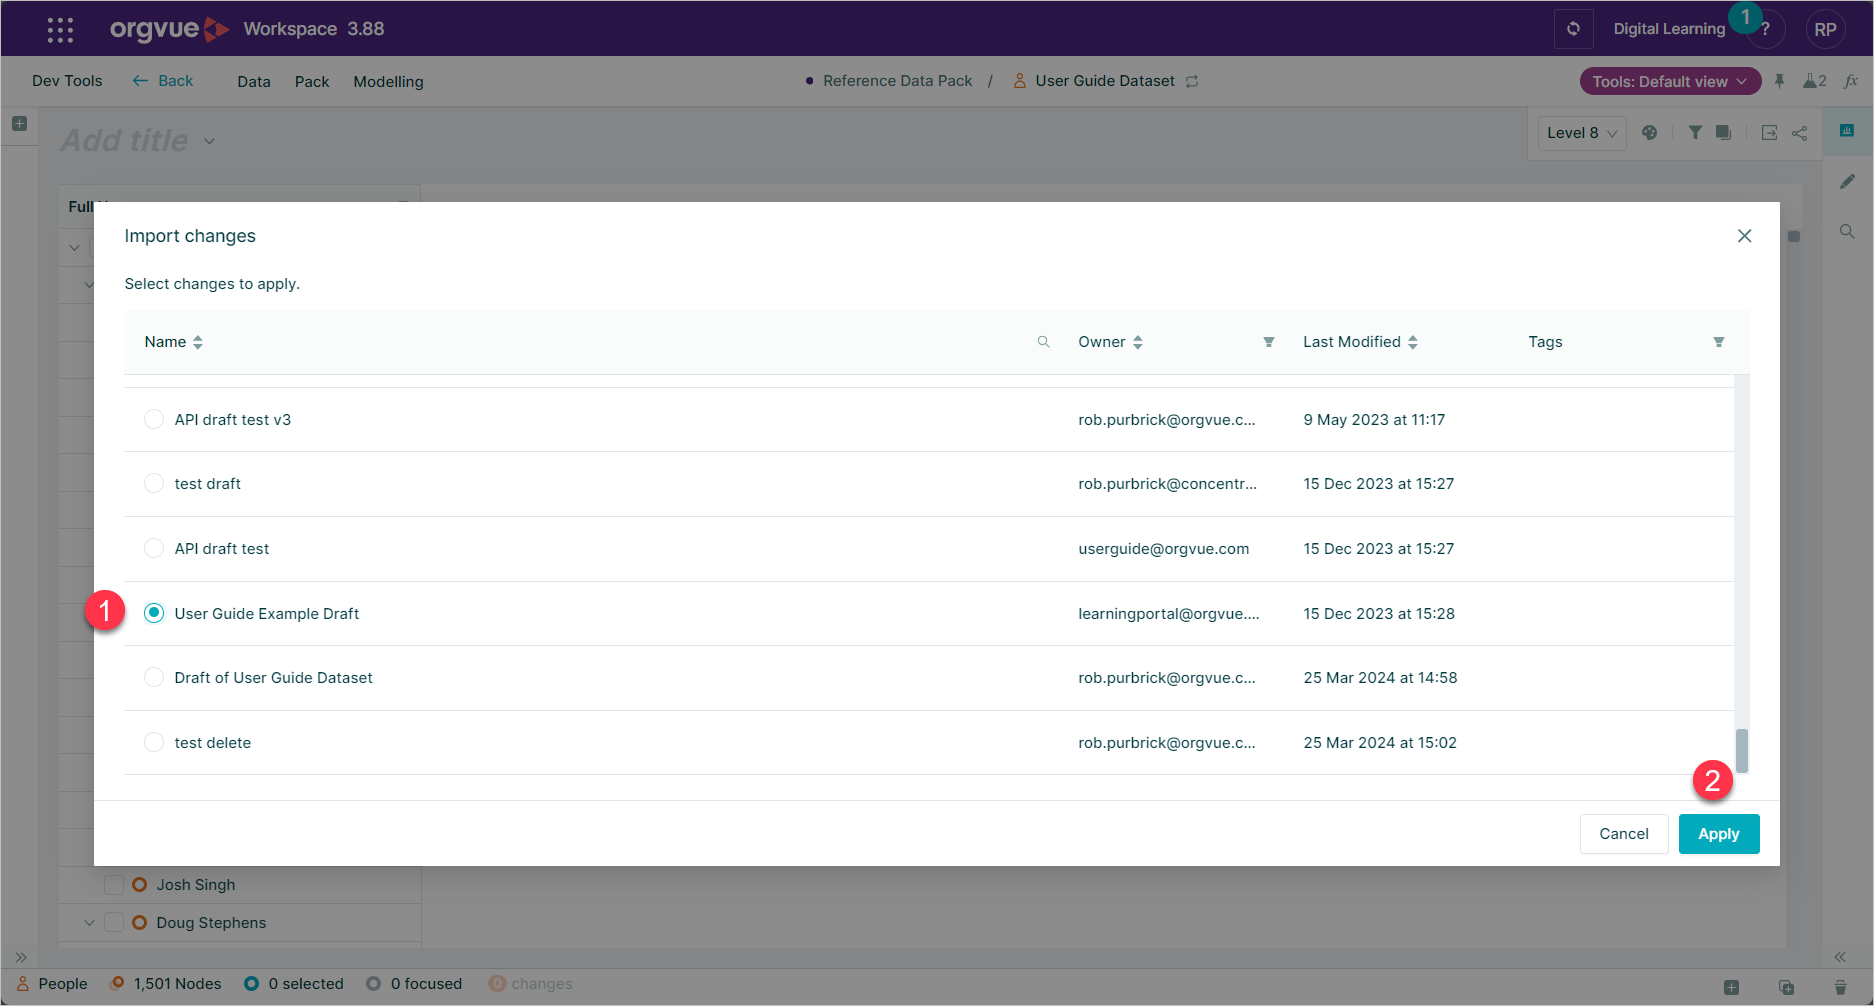Collapse the top-level tree chevron
This screenshot has width=1874, height=1006.
coord(74,247)
